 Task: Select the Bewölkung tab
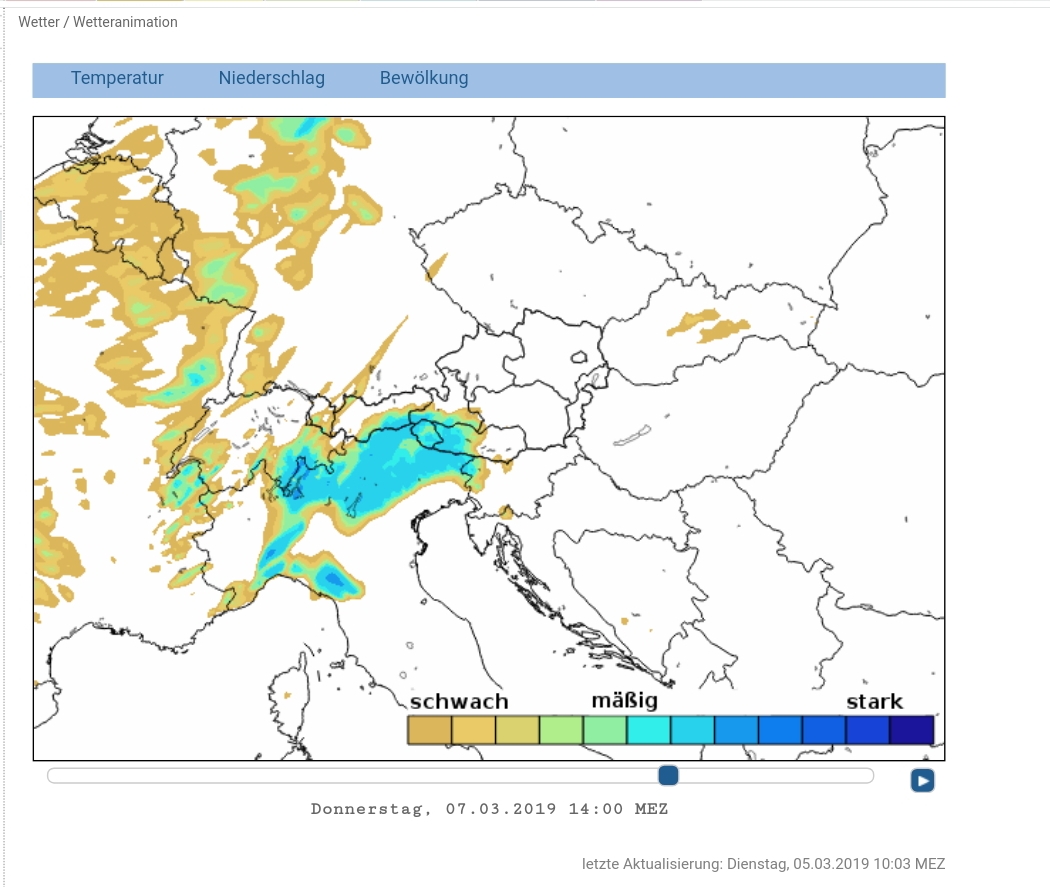(424, 78)
